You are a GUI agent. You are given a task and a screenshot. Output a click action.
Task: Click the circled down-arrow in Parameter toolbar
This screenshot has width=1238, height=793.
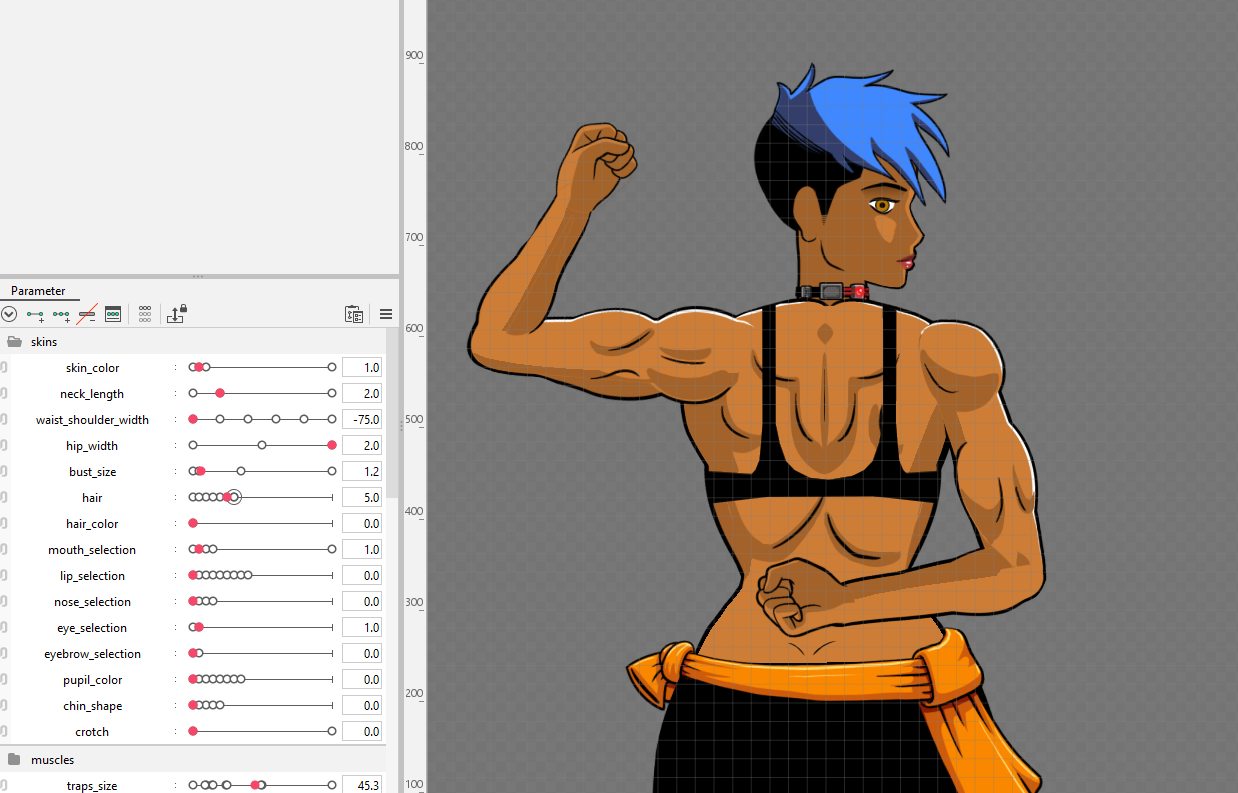pos(9,314)
